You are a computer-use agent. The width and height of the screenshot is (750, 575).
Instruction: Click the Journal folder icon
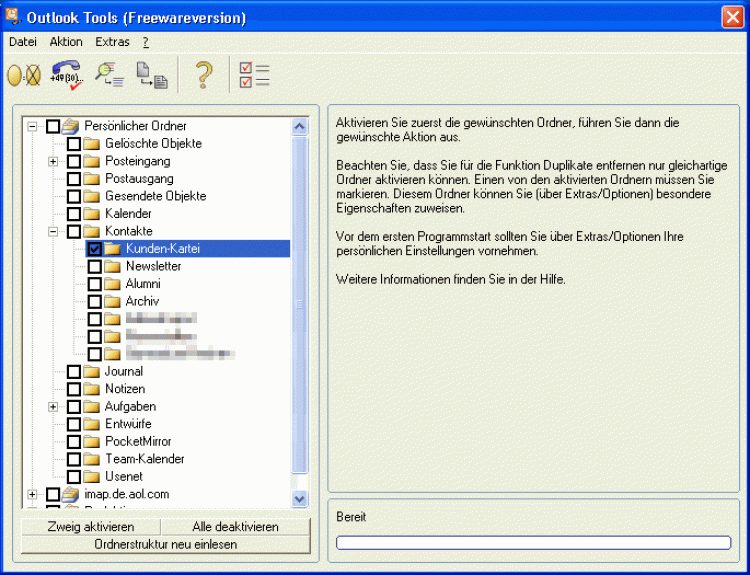(91, 372)
